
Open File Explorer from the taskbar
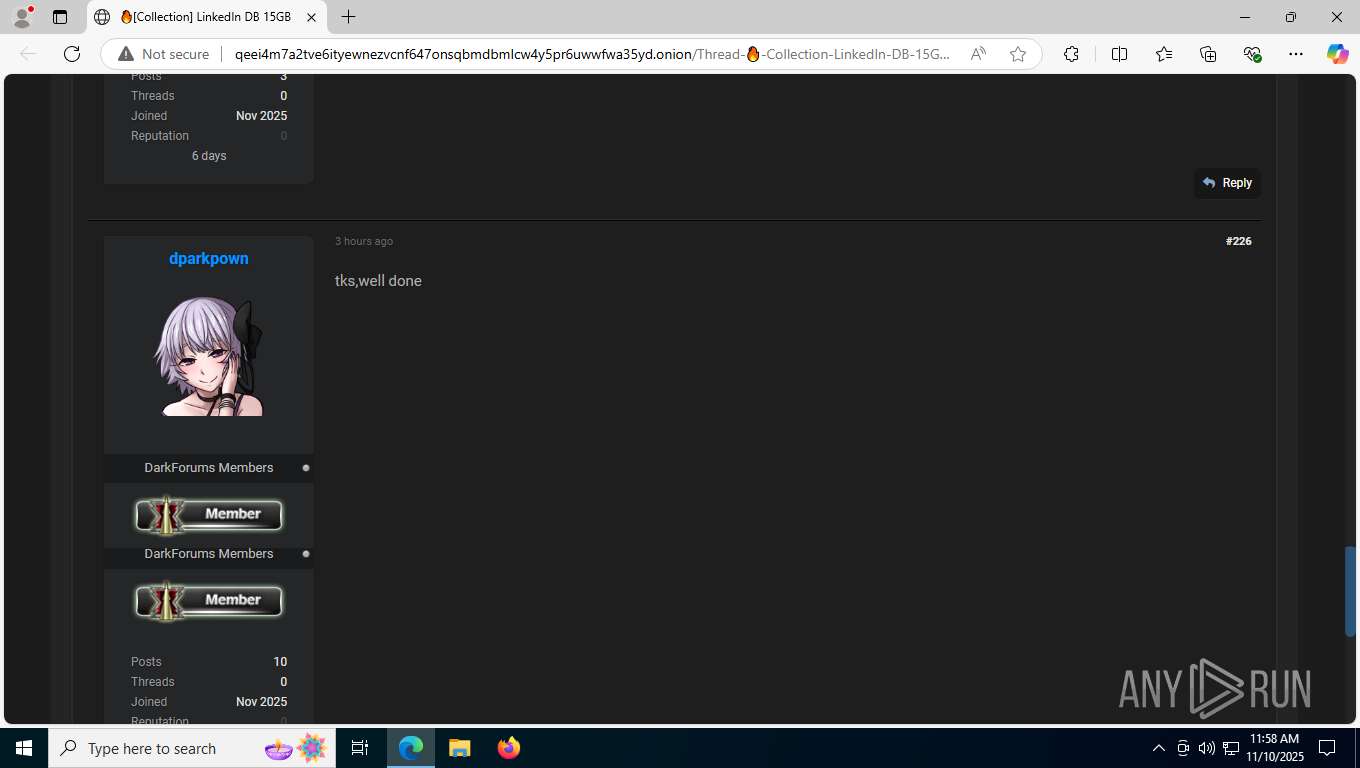(x=459, y=748)
